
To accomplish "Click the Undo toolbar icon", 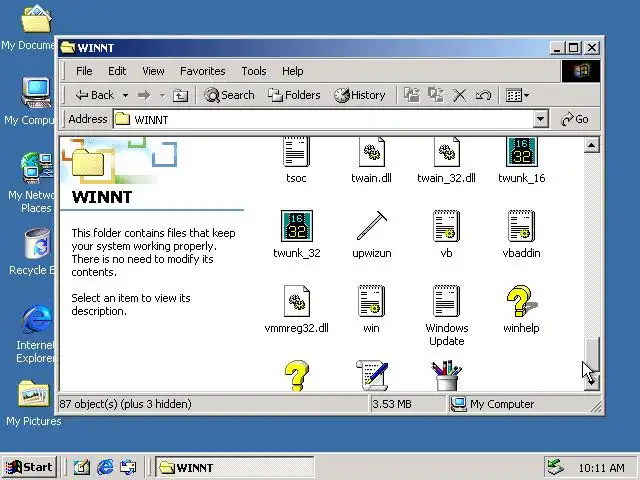I will (483, 96).
